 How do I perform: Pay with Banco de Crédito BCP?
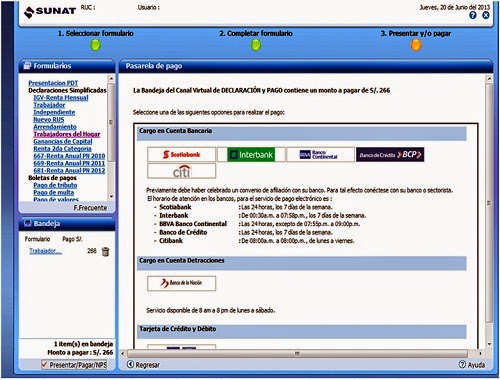click(390, 155)
